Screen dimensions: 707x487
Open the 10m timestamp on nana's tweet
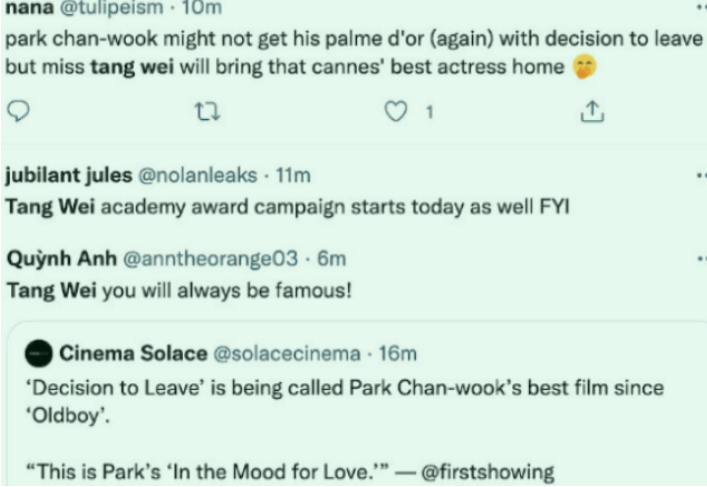coord(202,8)
